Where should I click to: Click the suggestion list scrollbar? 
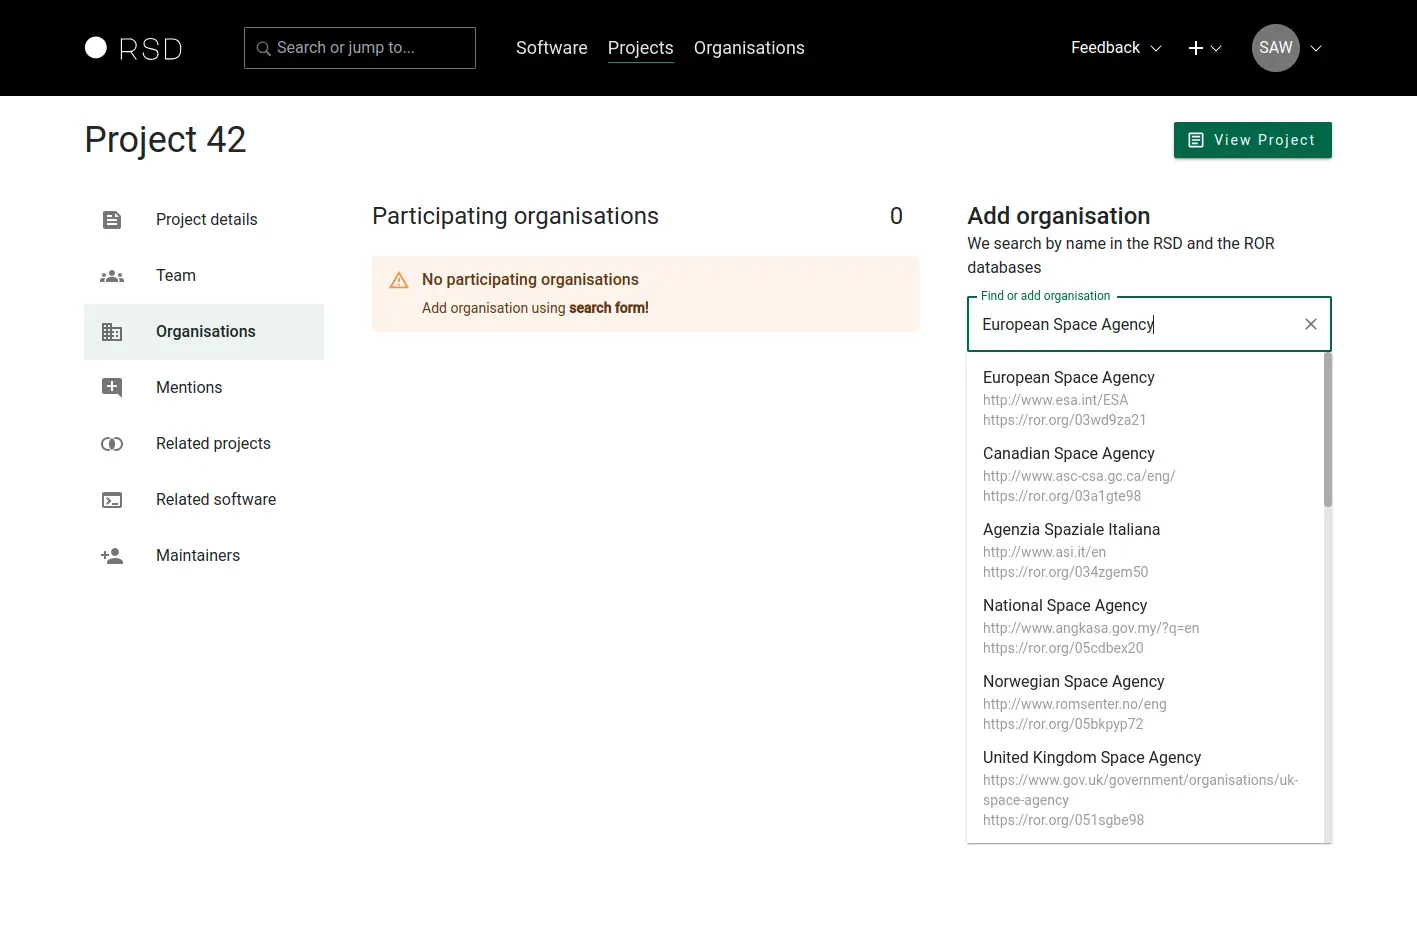point(1327,430)
